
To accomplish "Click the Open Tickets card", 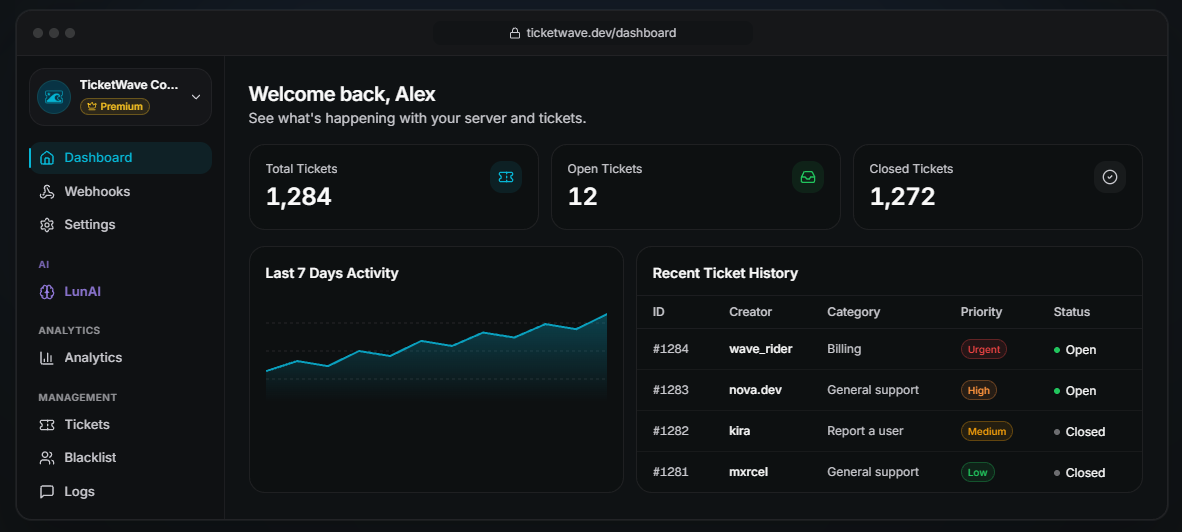I will pos(696,187).
